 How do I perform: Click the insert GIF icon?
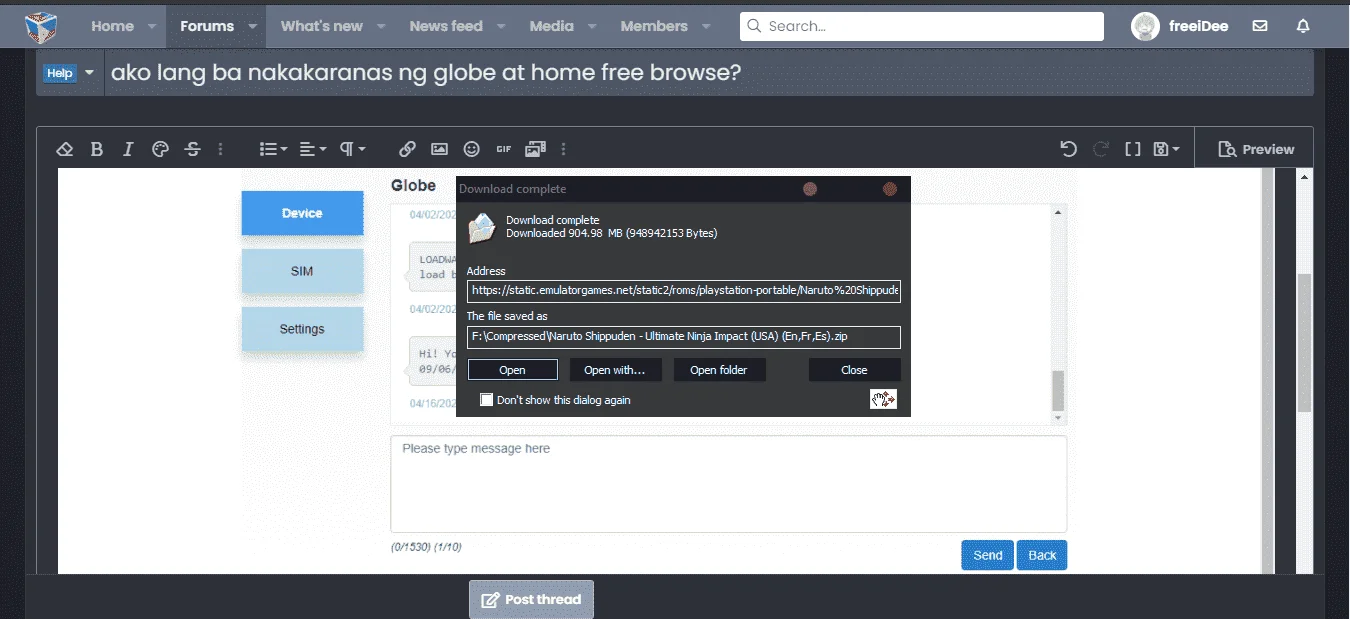coord(503,149)
